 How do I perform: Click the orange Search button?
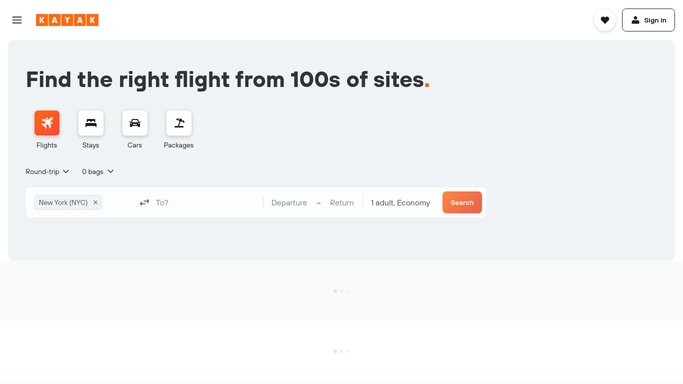coord(462,202)
